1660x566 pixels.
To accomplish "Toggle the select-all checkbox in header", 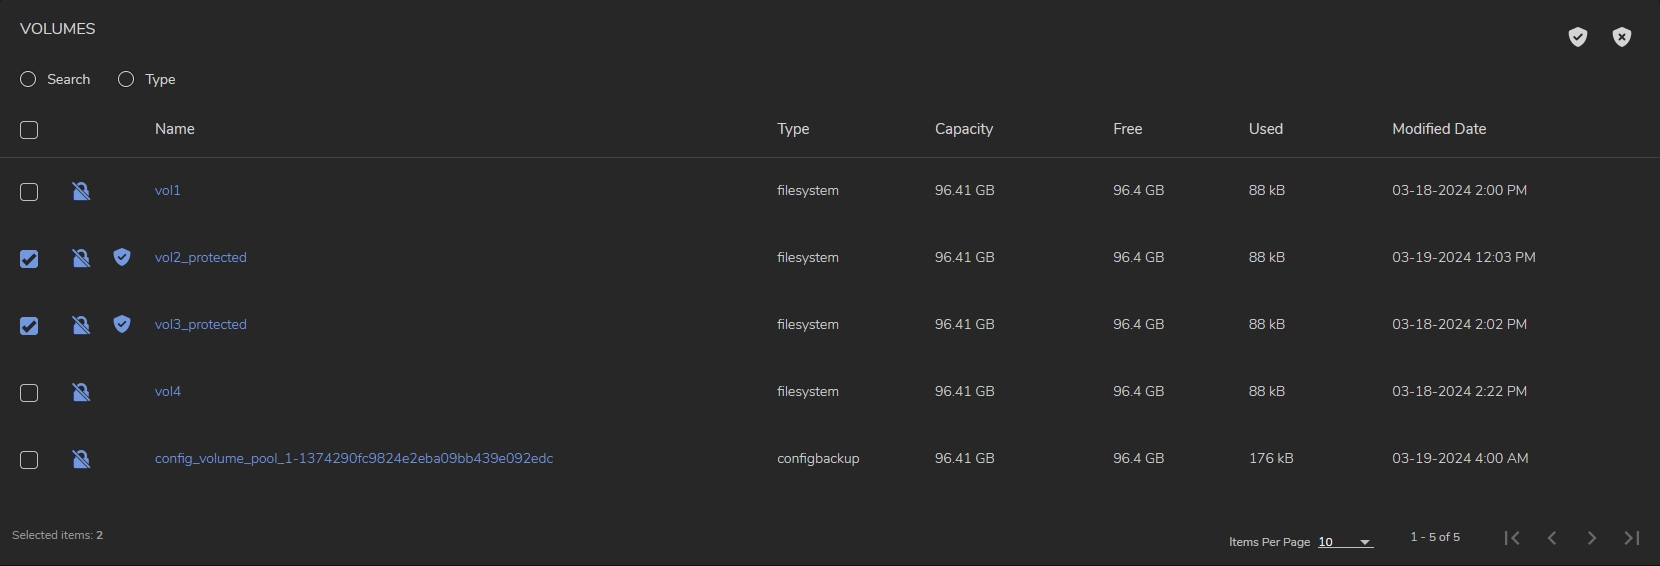I will (x=29, y=130).
